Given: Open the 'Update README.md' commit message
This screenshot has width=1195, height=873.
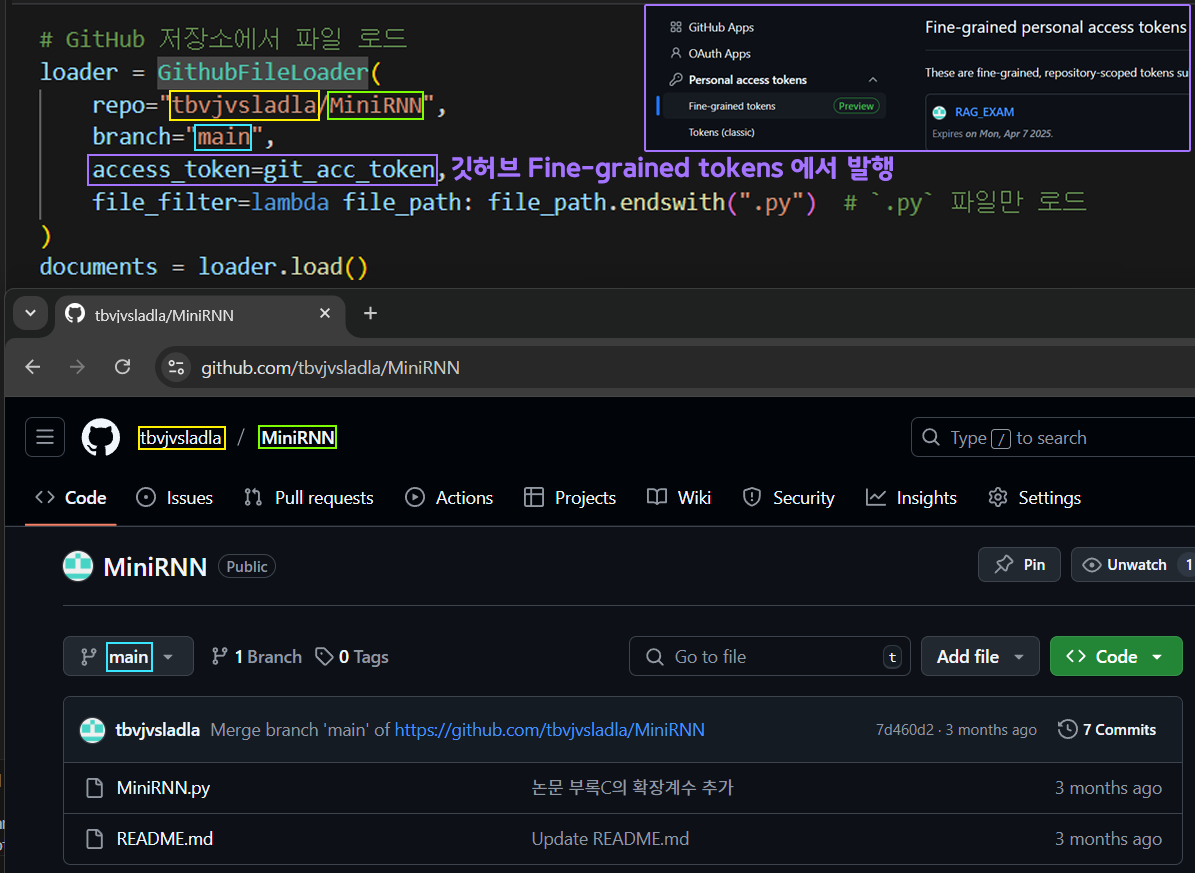Looking at the screenshot, I should pos(610,839).
